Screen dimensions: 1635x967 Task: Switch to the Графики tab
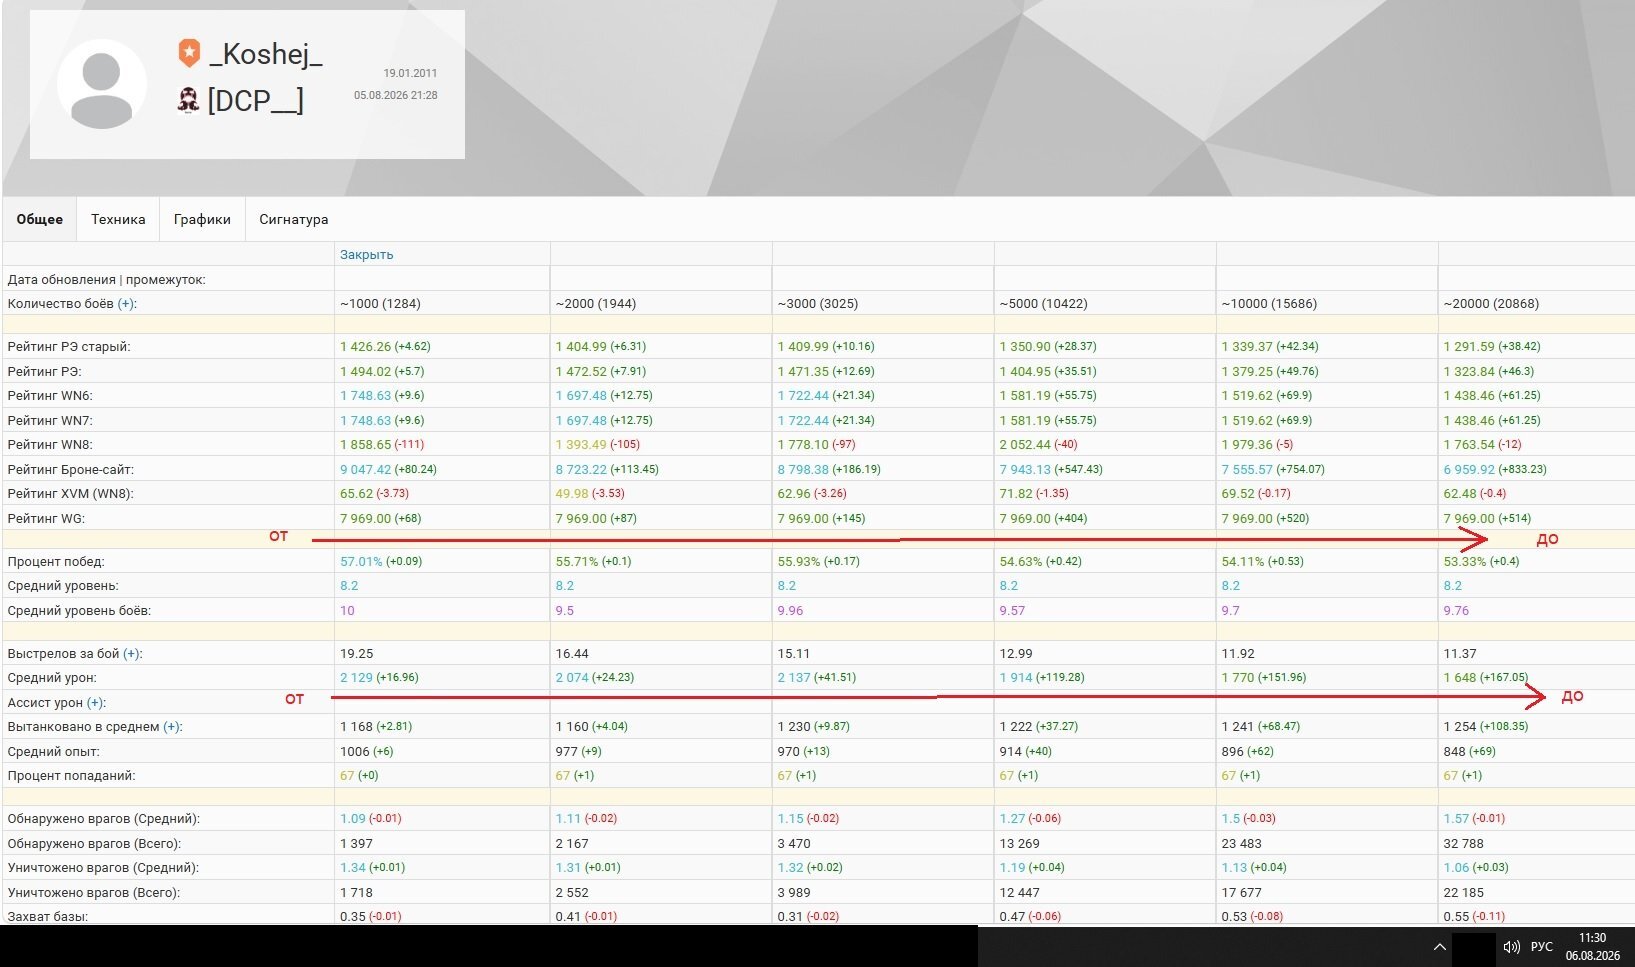202,219
